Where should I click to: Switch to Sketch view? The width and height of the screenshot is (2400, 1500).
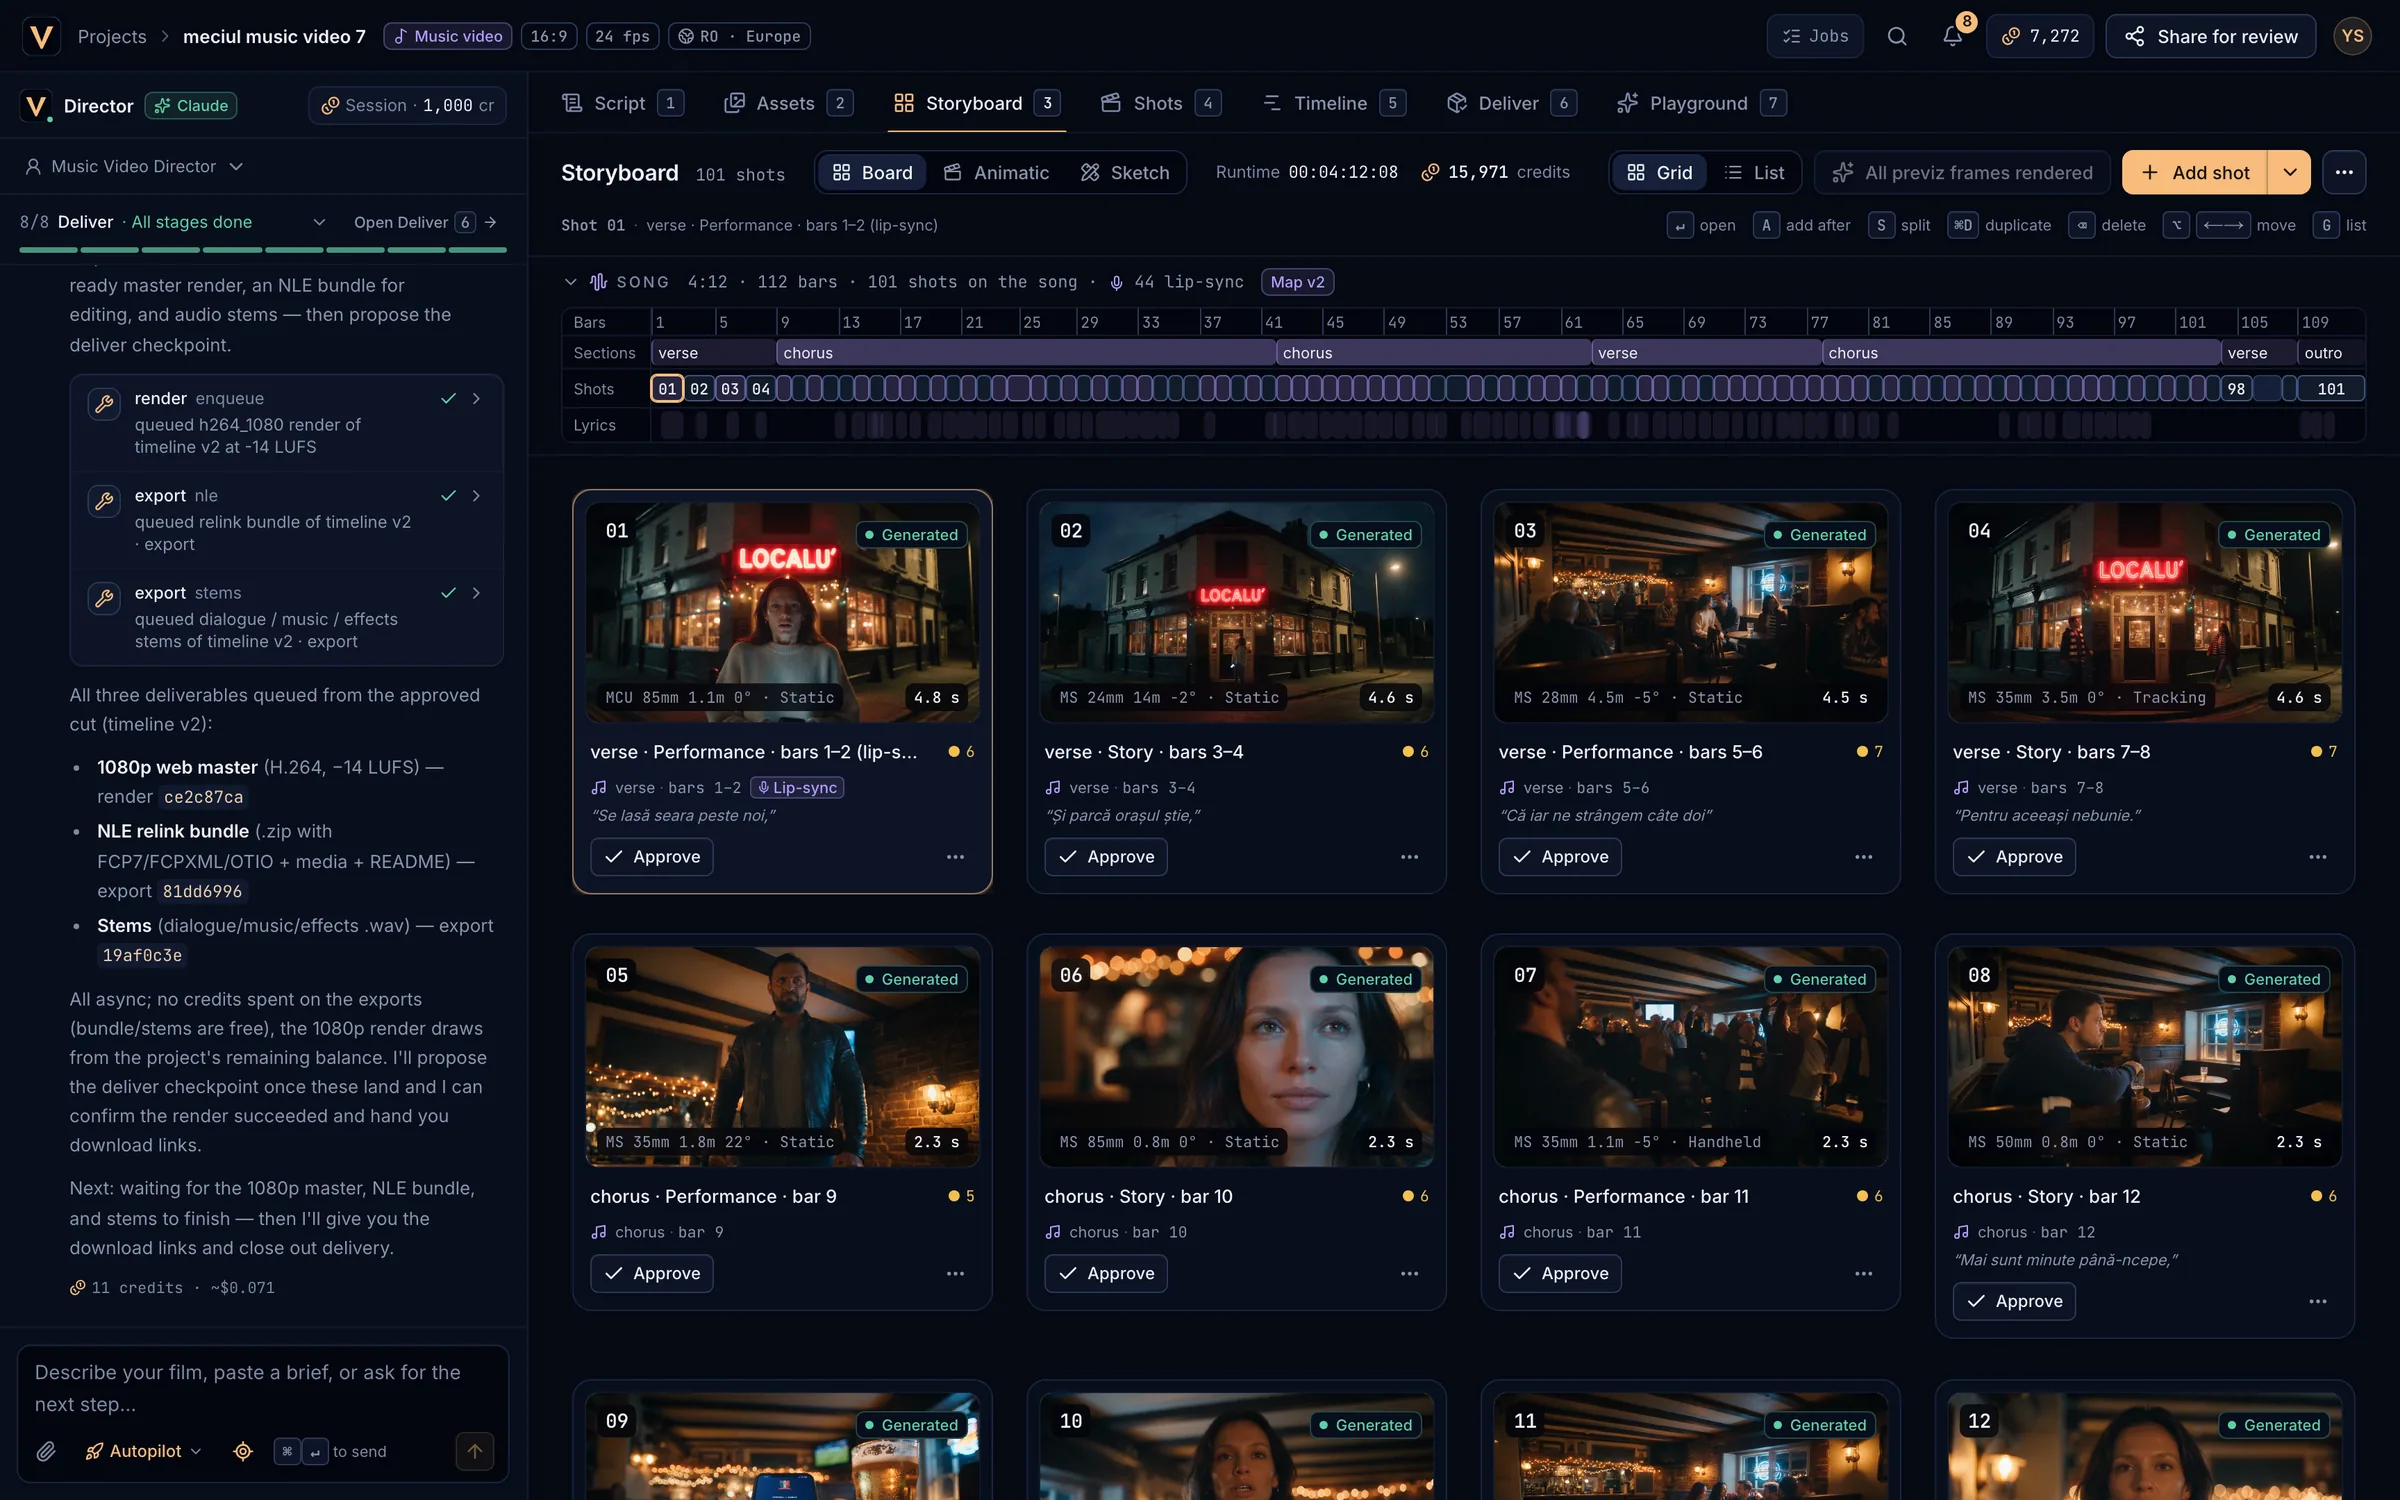coord(1125,172)
